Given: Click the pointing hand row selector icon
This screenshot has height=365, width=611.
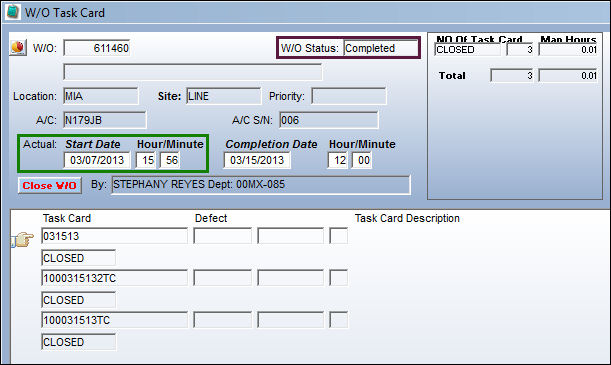Looking at the screenshot, I should (23, 239).
